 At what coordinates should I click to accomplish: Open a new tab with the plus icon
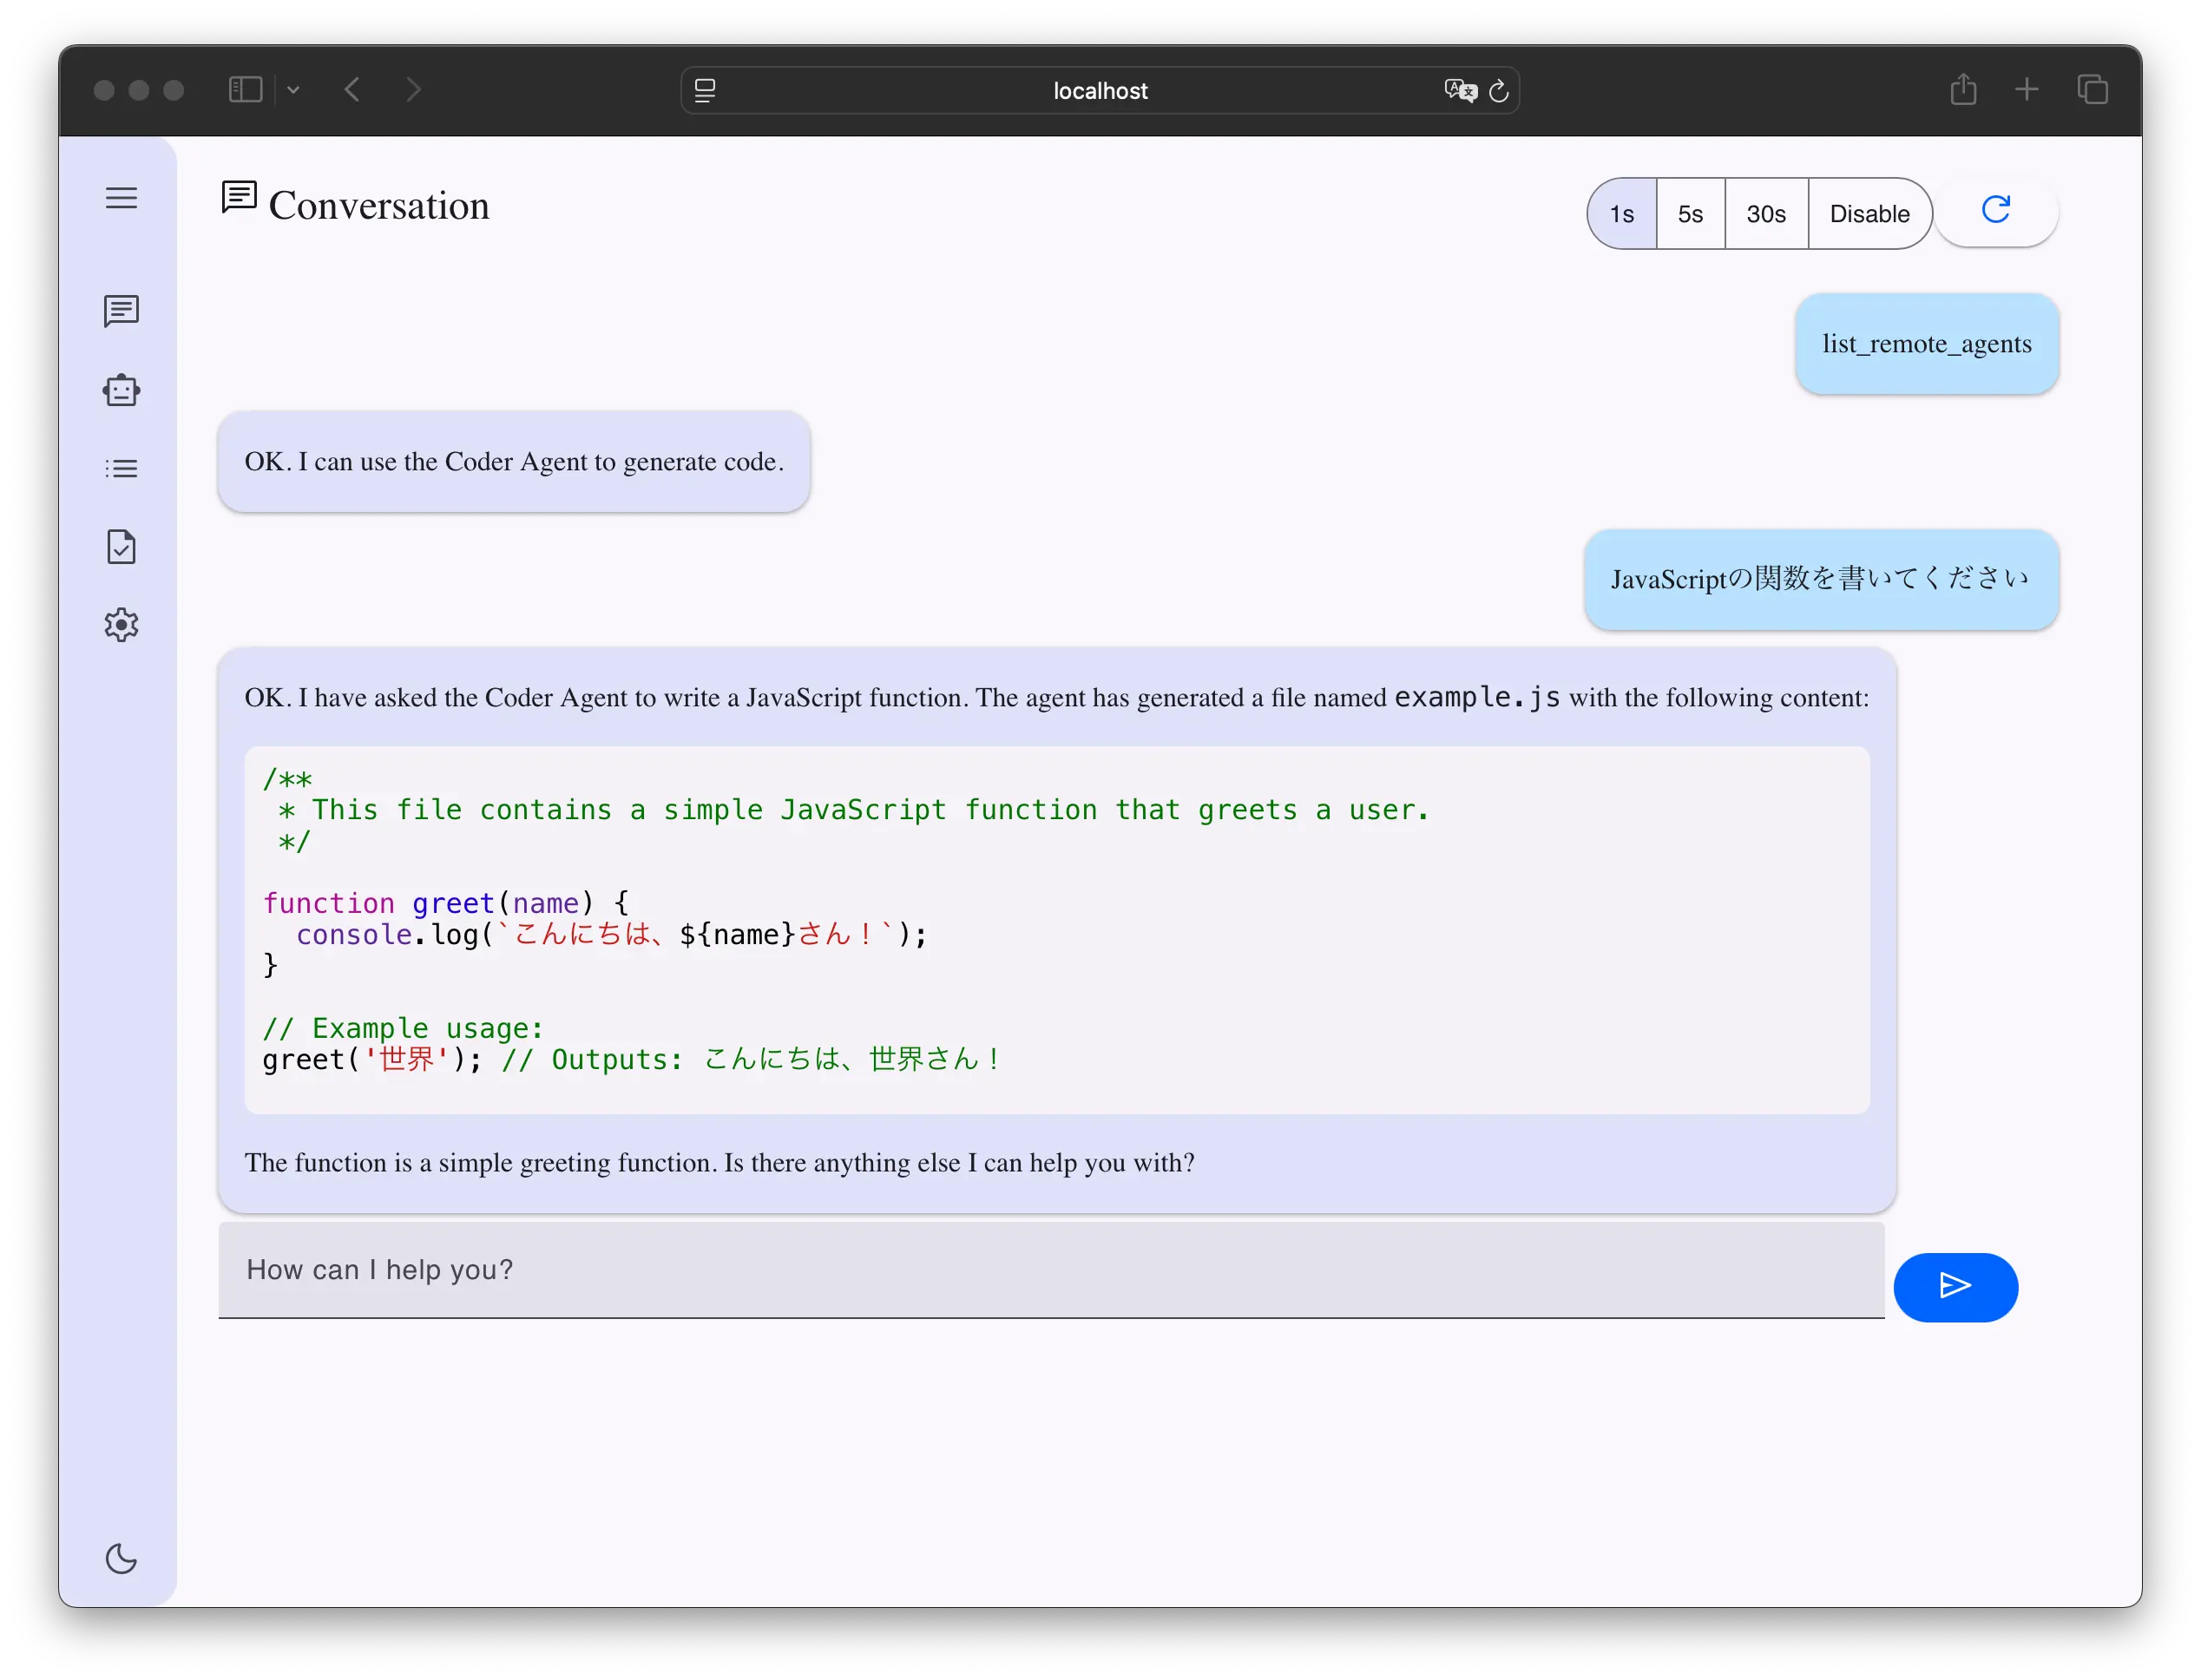click(2026, 90)
